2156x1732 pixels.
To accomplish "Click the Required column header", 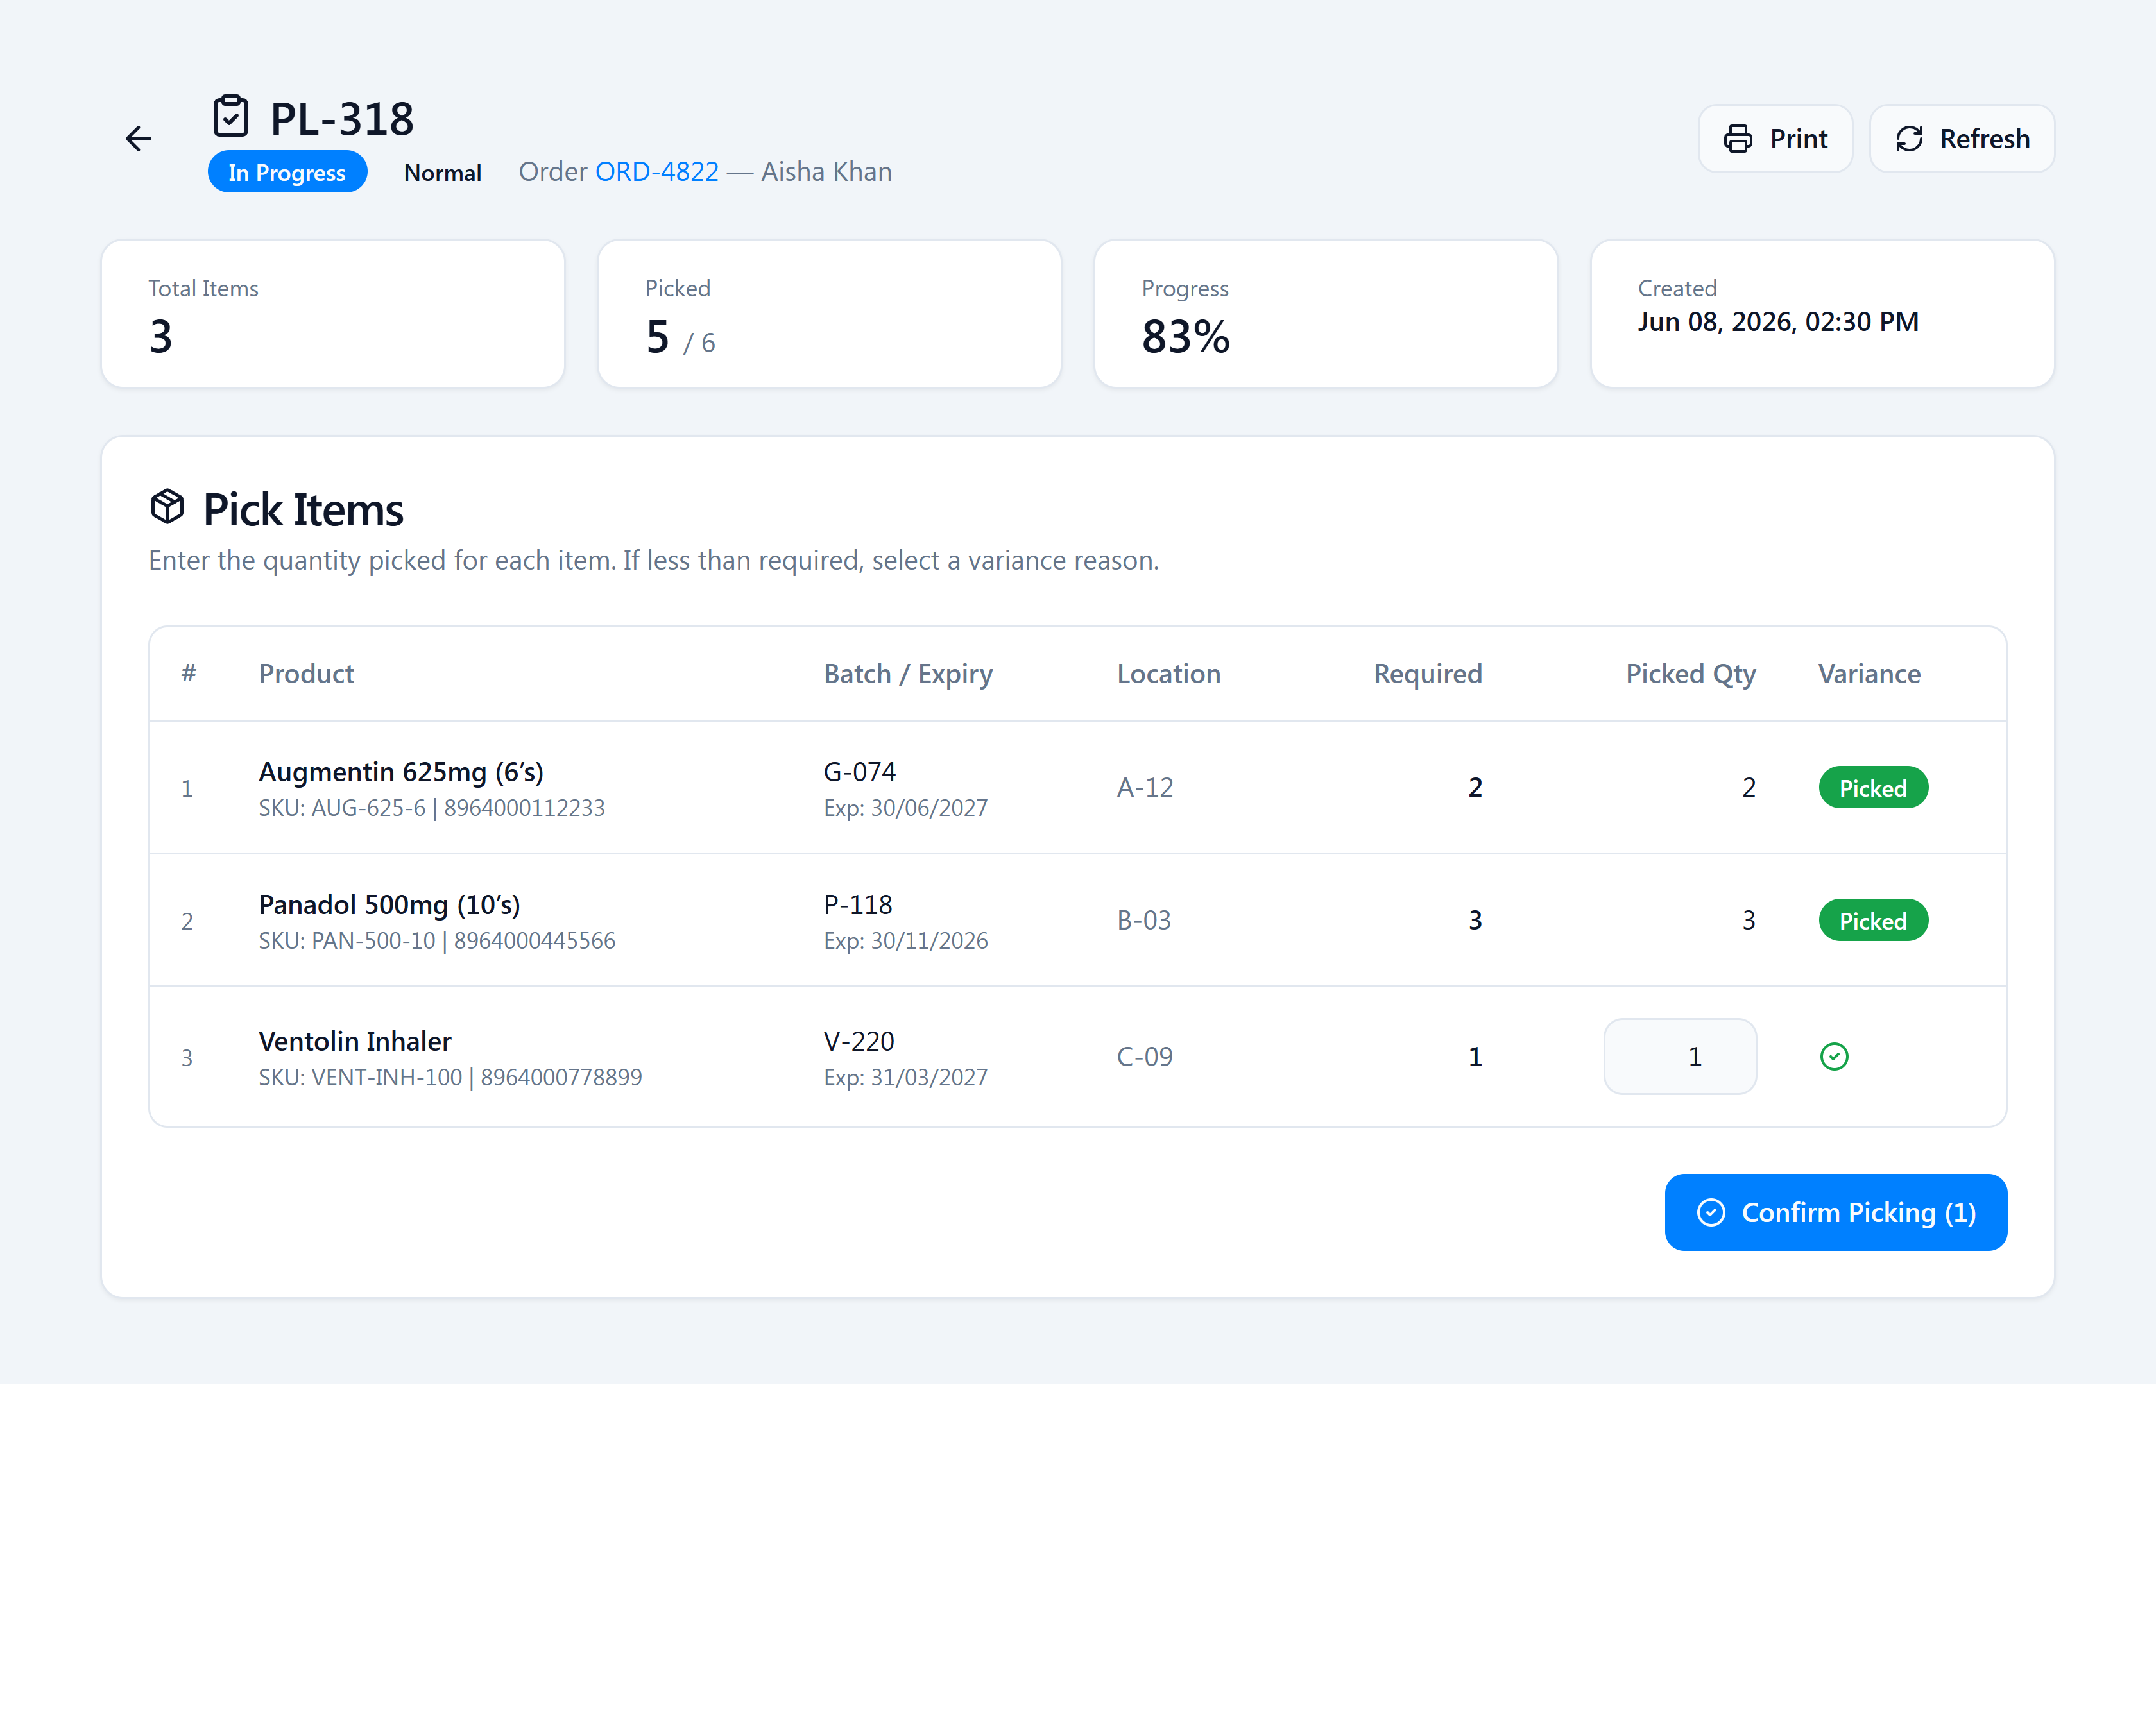I will tap(1427, 674).
